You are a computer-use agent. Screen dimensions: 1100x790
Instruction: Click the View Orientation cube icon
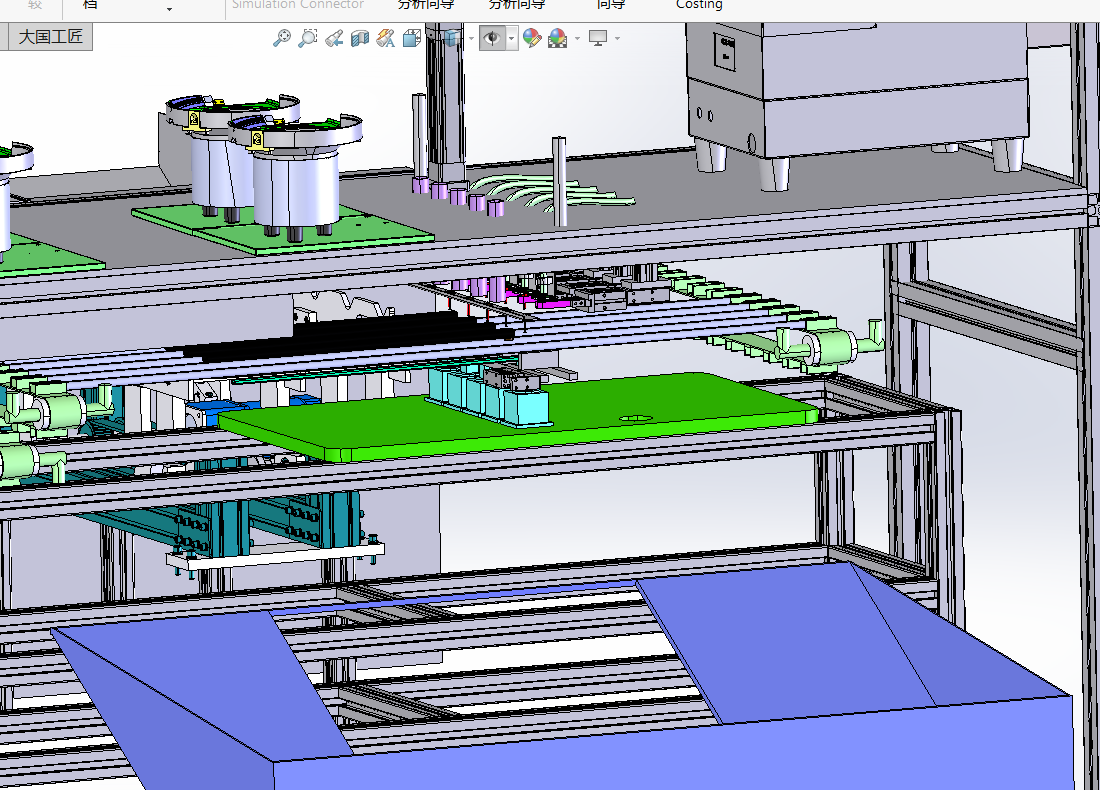(x=412, y=38)
